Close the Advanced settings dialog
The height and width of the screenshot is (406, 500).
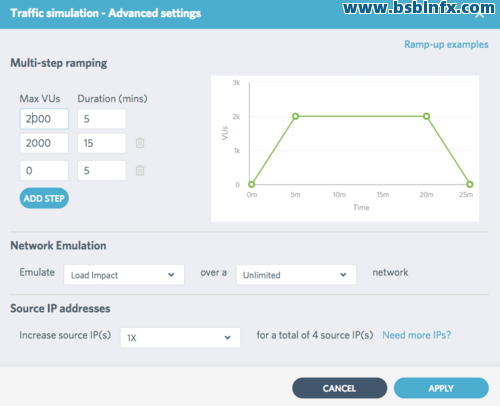480,15
